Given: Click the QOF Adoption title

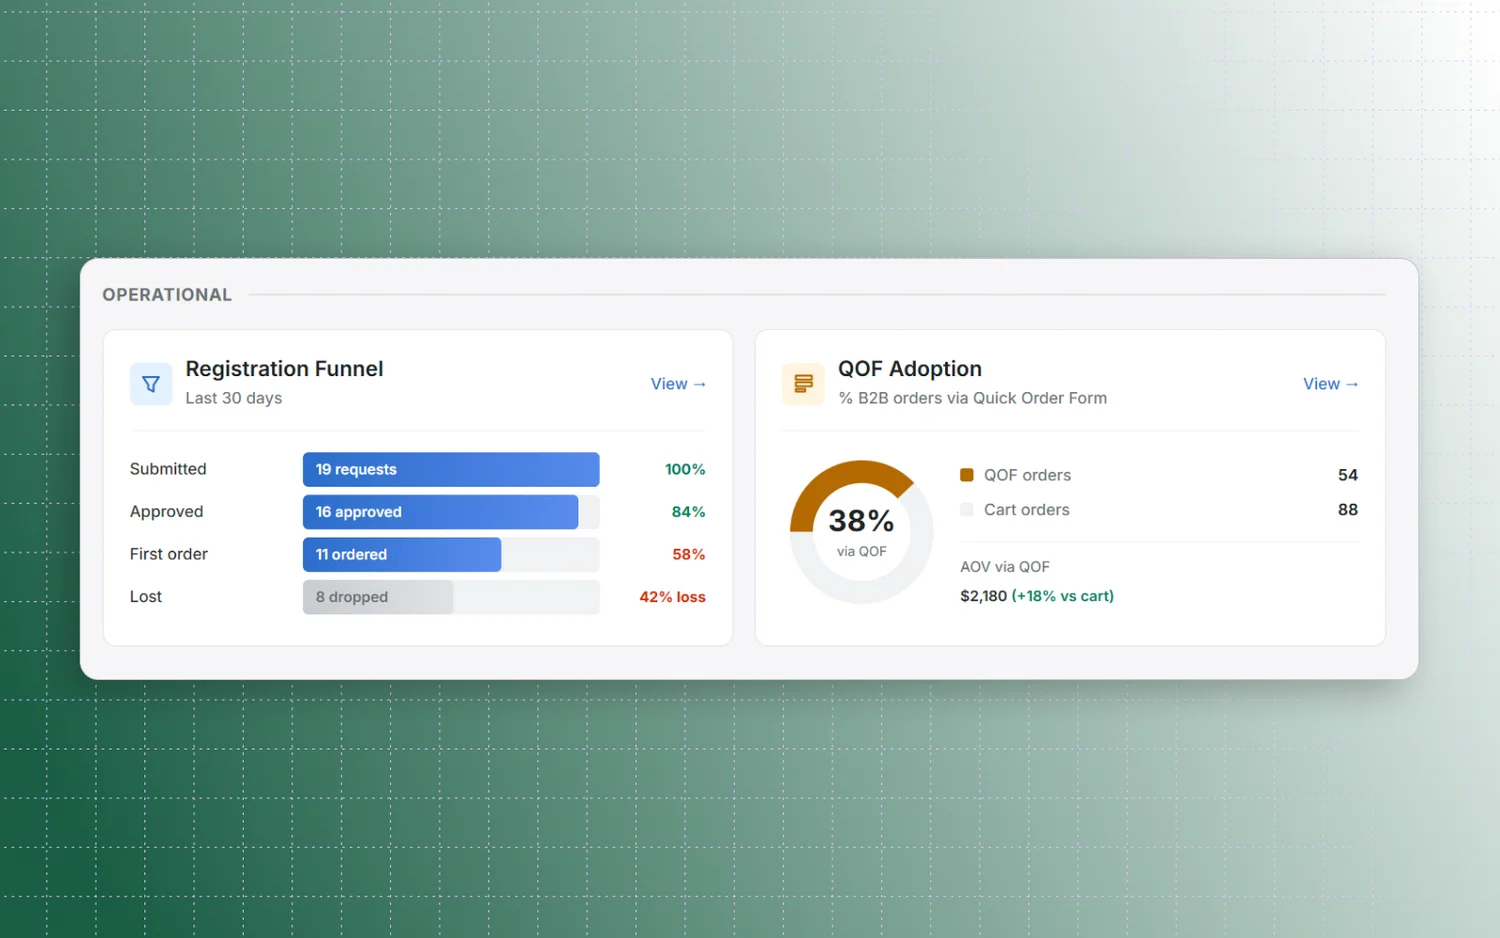Looking at the screenshot, I should (x=909, y=369).
